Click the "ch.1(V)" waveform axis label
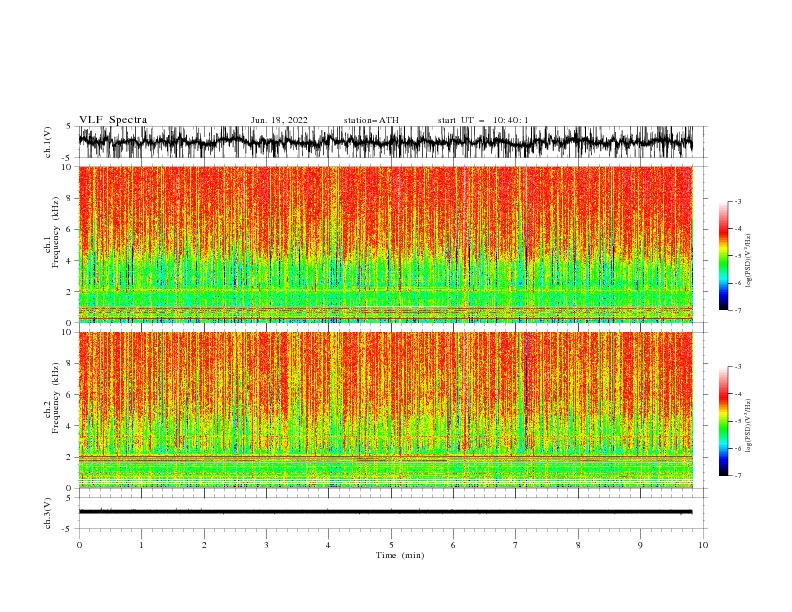 (x=48, y=142)
